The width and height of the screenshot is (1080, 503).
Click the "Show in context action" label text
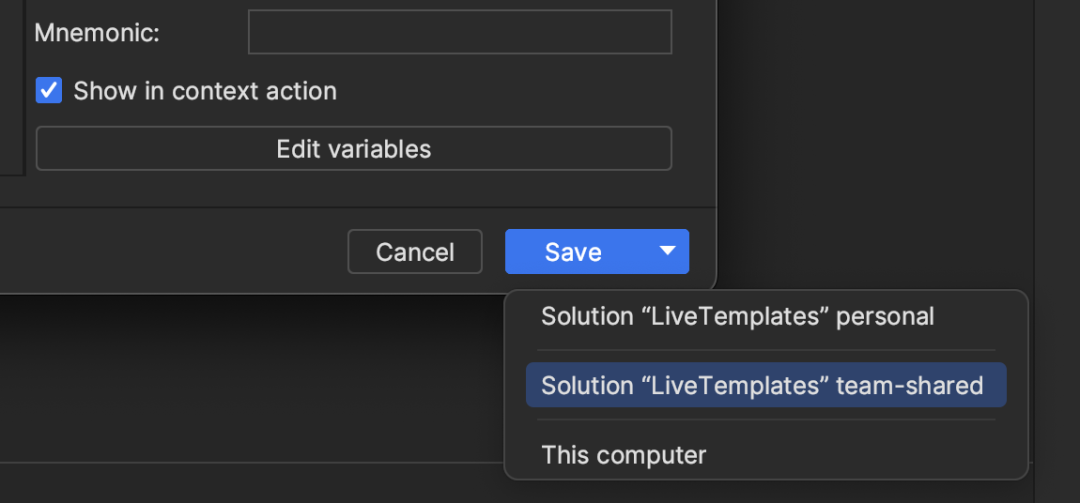205,91
